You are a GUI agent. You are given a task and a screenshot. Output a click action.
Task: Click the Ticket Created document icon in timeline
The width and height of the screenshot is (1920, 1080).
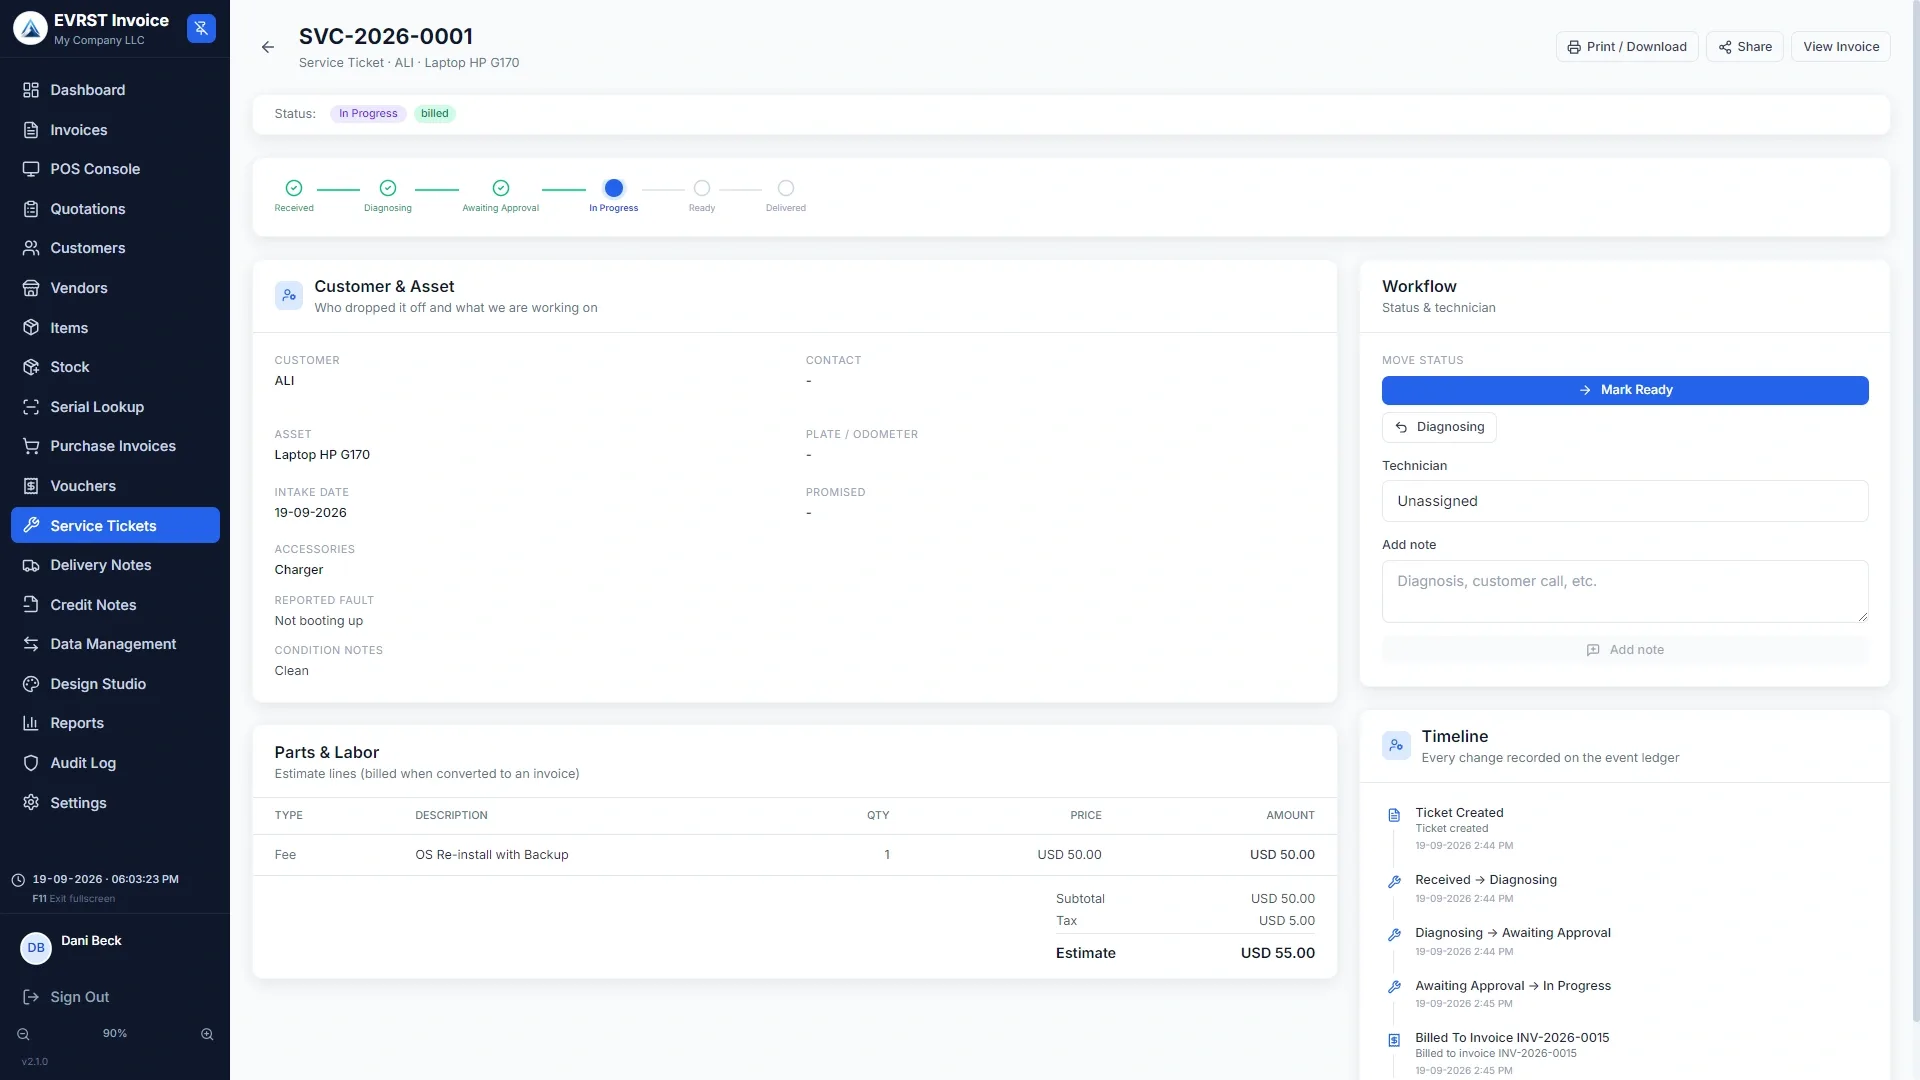pyautogui.click(x=1394, y=815)
